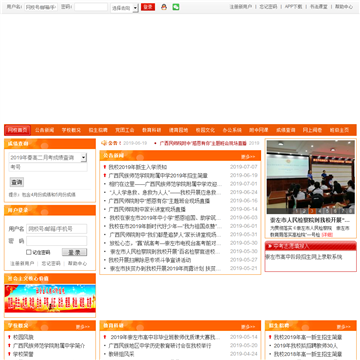Open 广西民族师范学院附属中学2019年招生简章 news item

tap(158, 175)
